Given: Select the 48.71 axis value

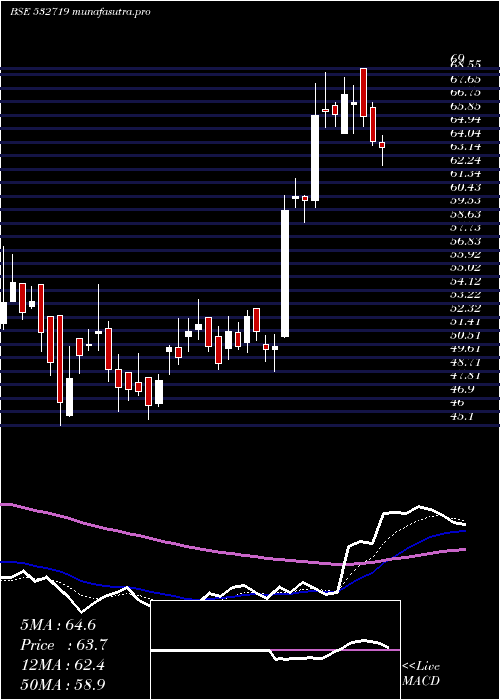Looking at the screenshot, I should (465, 362).
